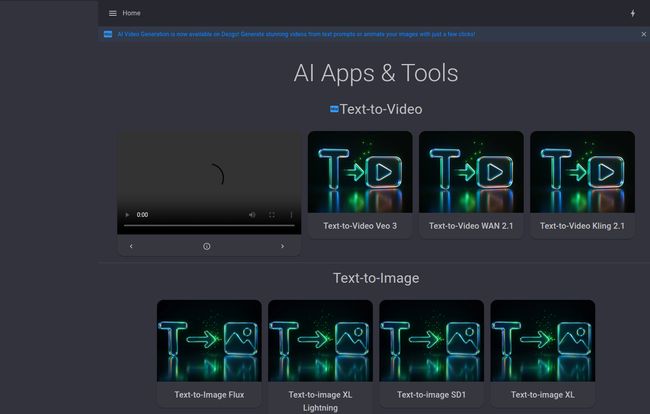
Task: Open Text-to-Video Veo 3 thumbnail
Action: pos(360,172)
